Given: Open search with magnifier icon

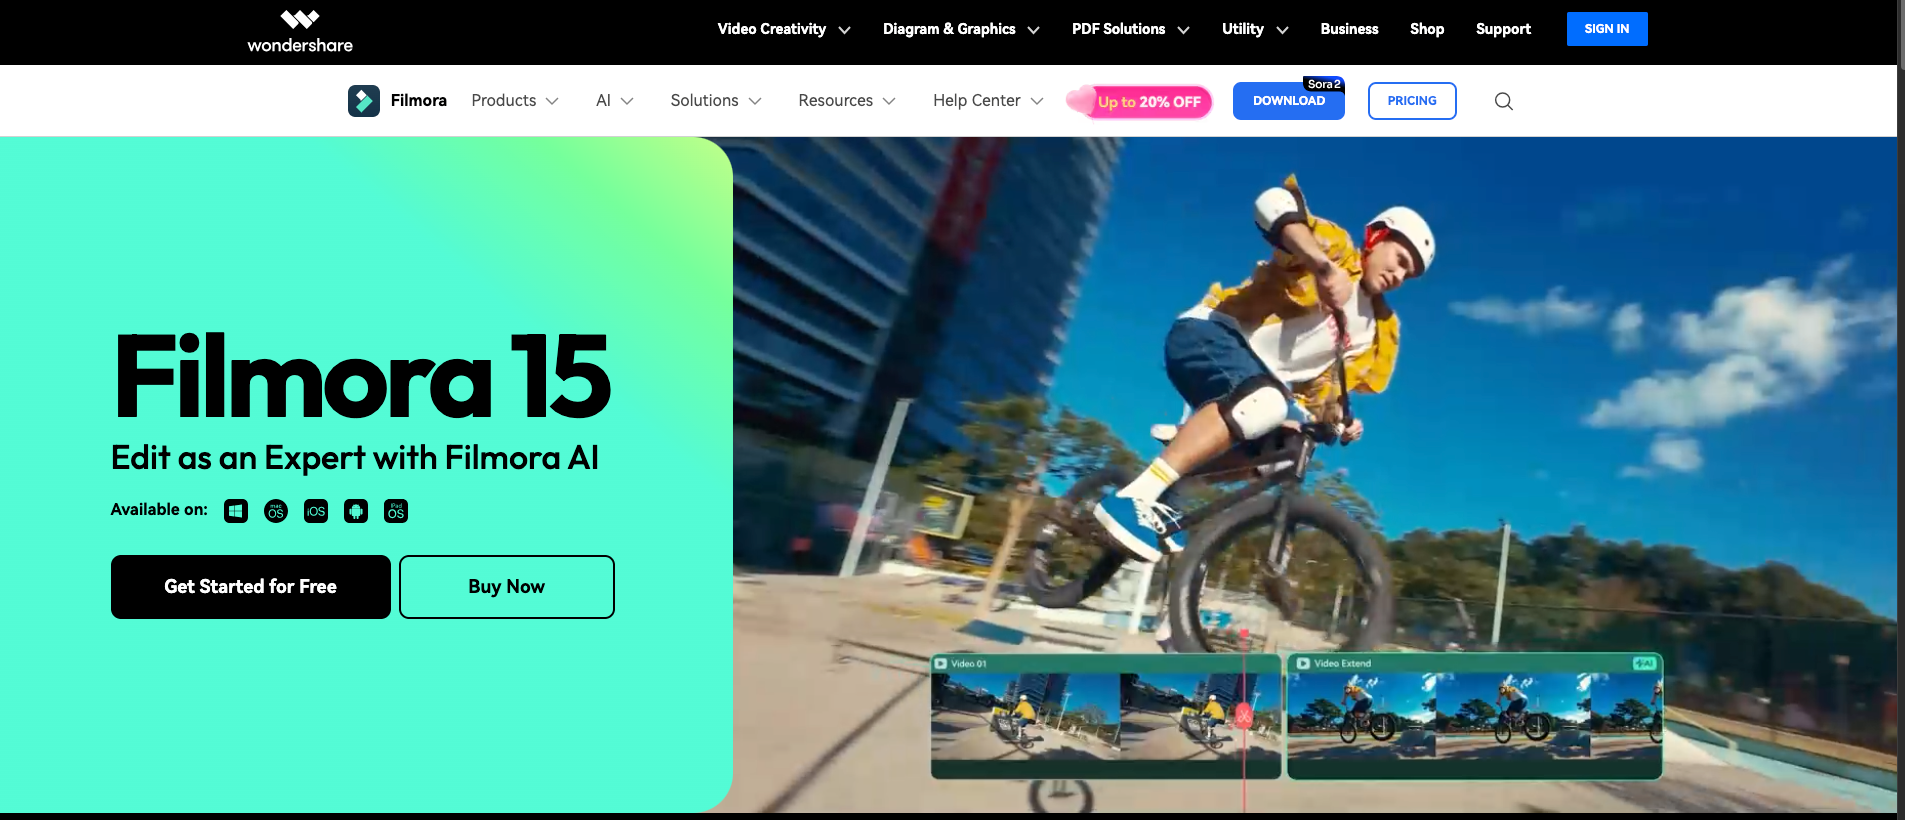Looking at the screenshot, I should coord(1503,101).
